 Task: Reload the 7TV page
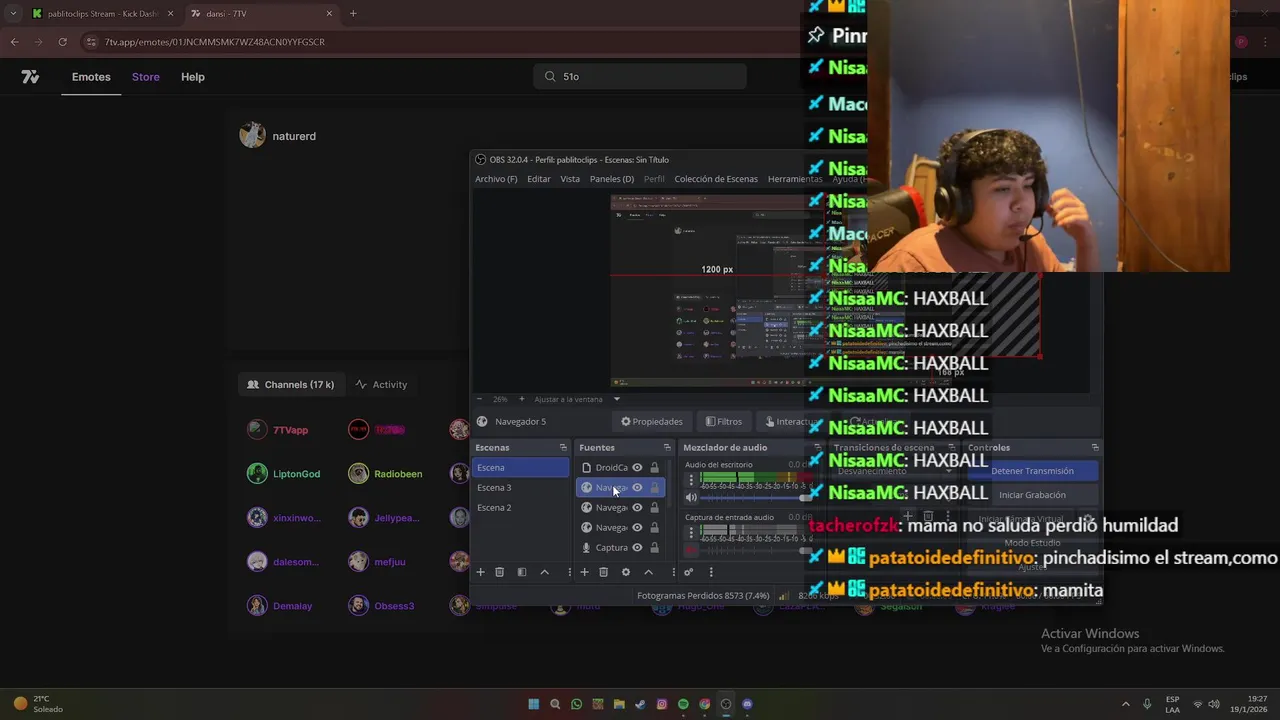[62, 42]
